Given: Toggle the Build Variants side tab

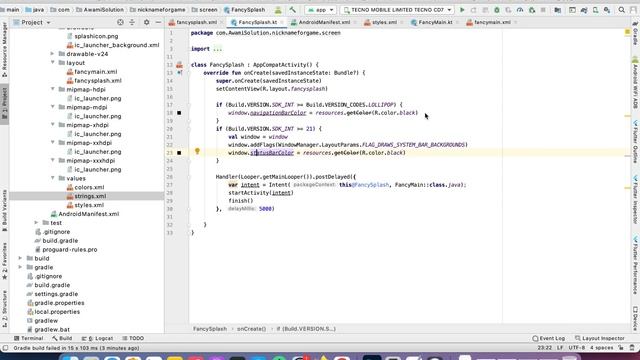Looking at the screenshot, I should click(4, 210).
